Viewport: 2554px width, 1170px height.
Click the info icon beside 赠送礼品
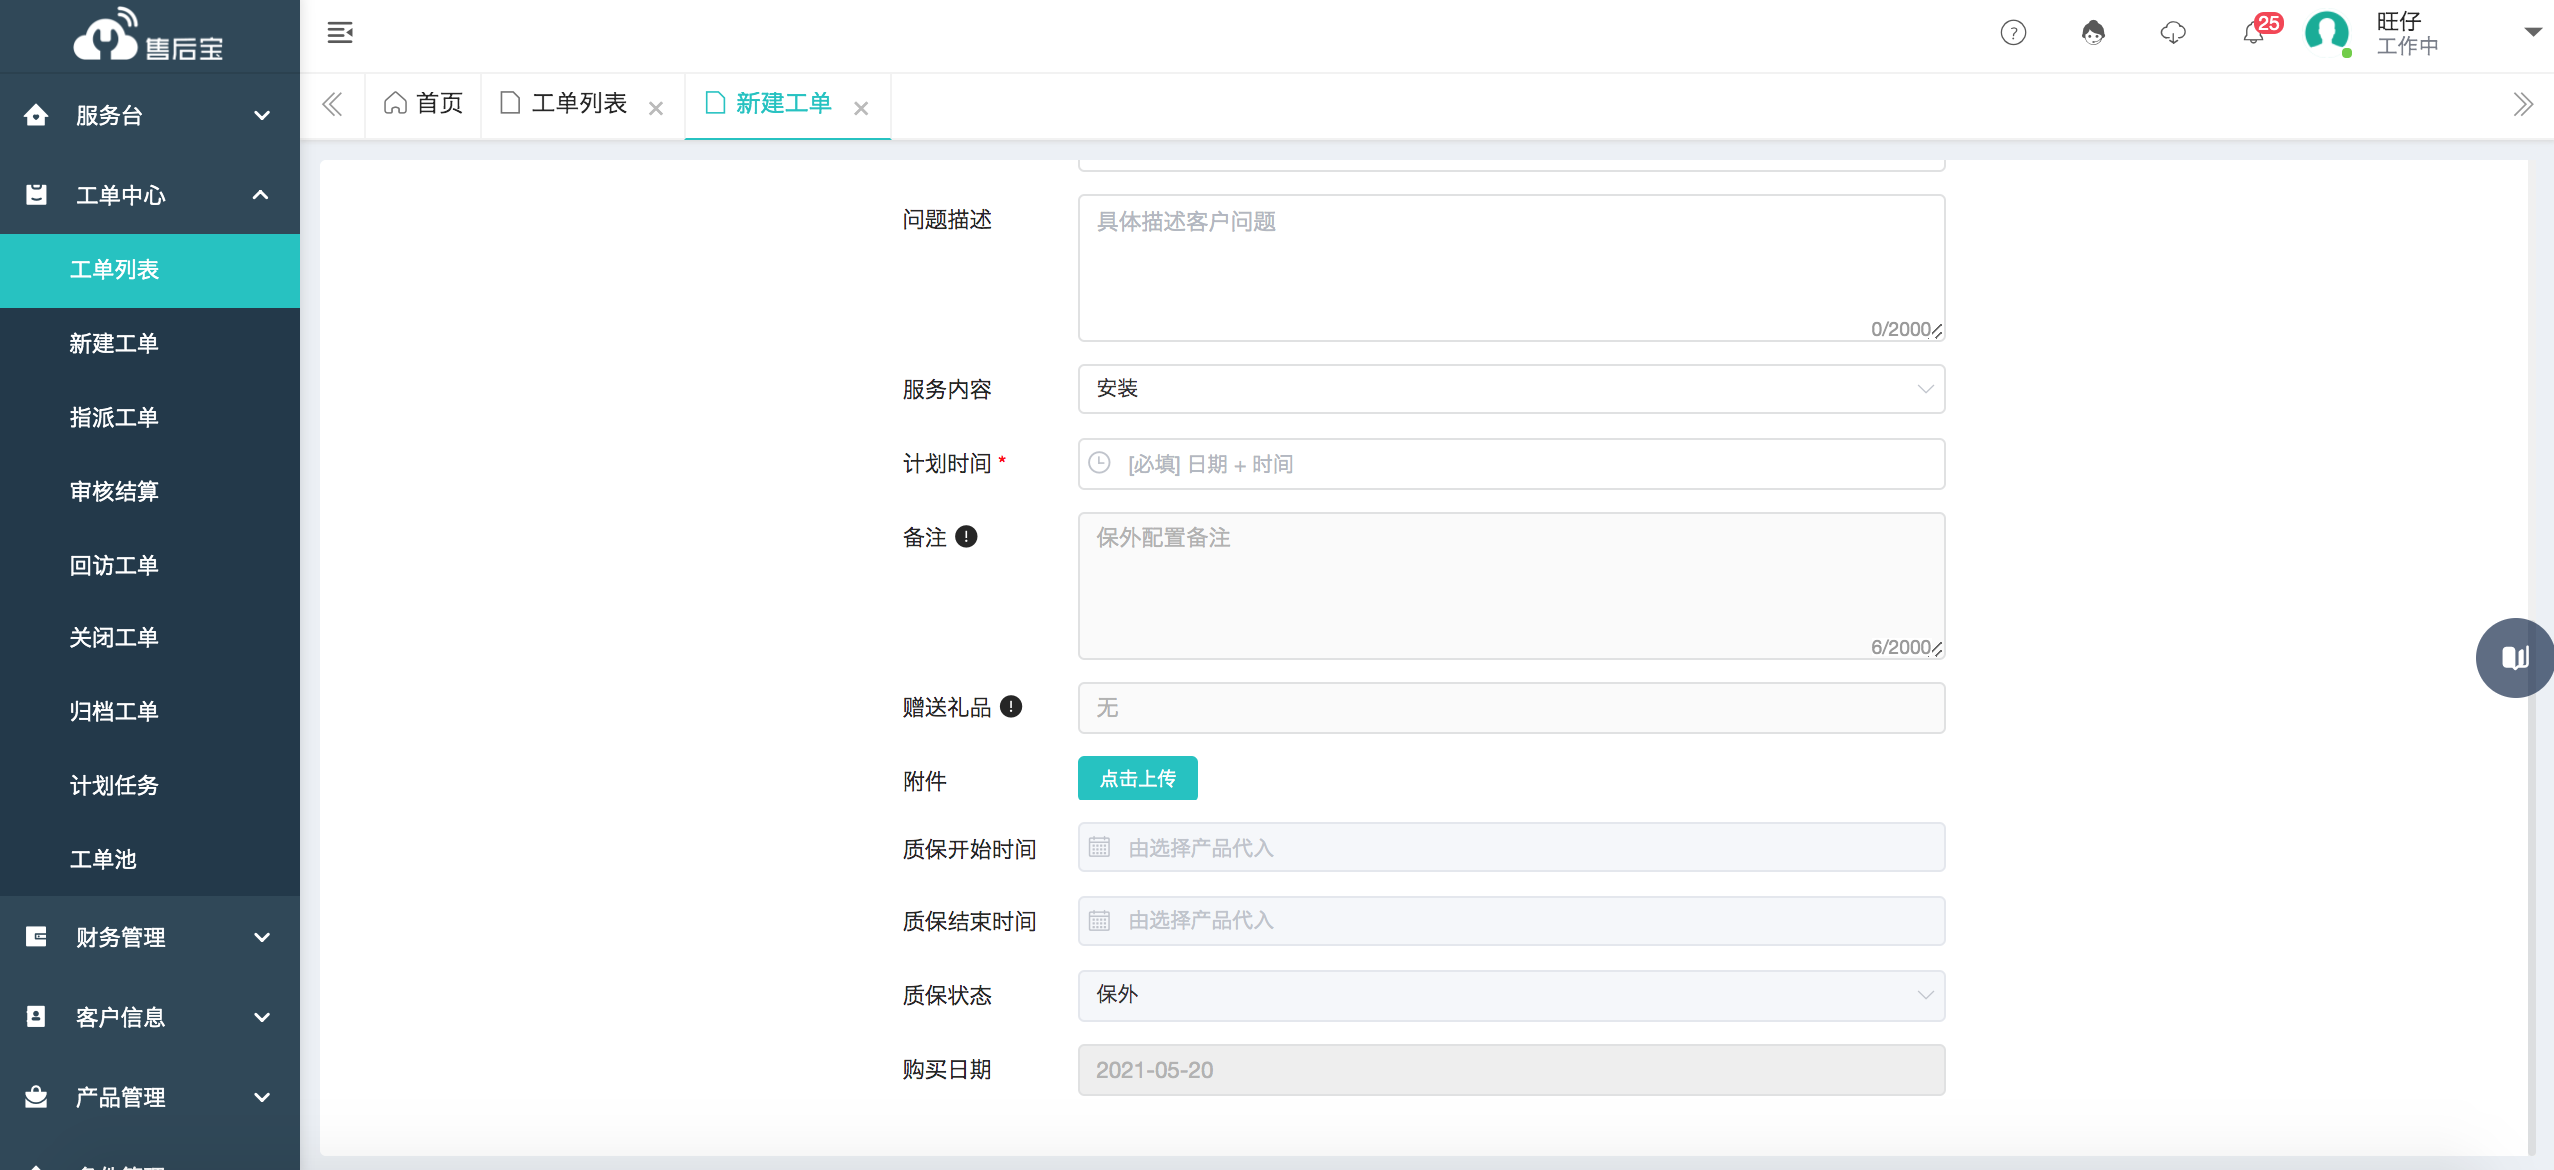click(1013, 707)
